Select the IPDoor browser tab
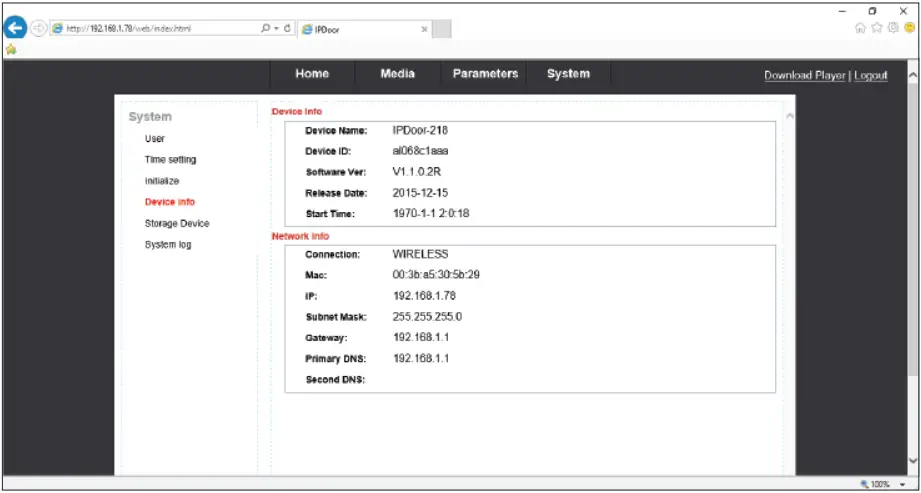The width and height of the screenshot is (921, 493). click(x=364, y=29)
